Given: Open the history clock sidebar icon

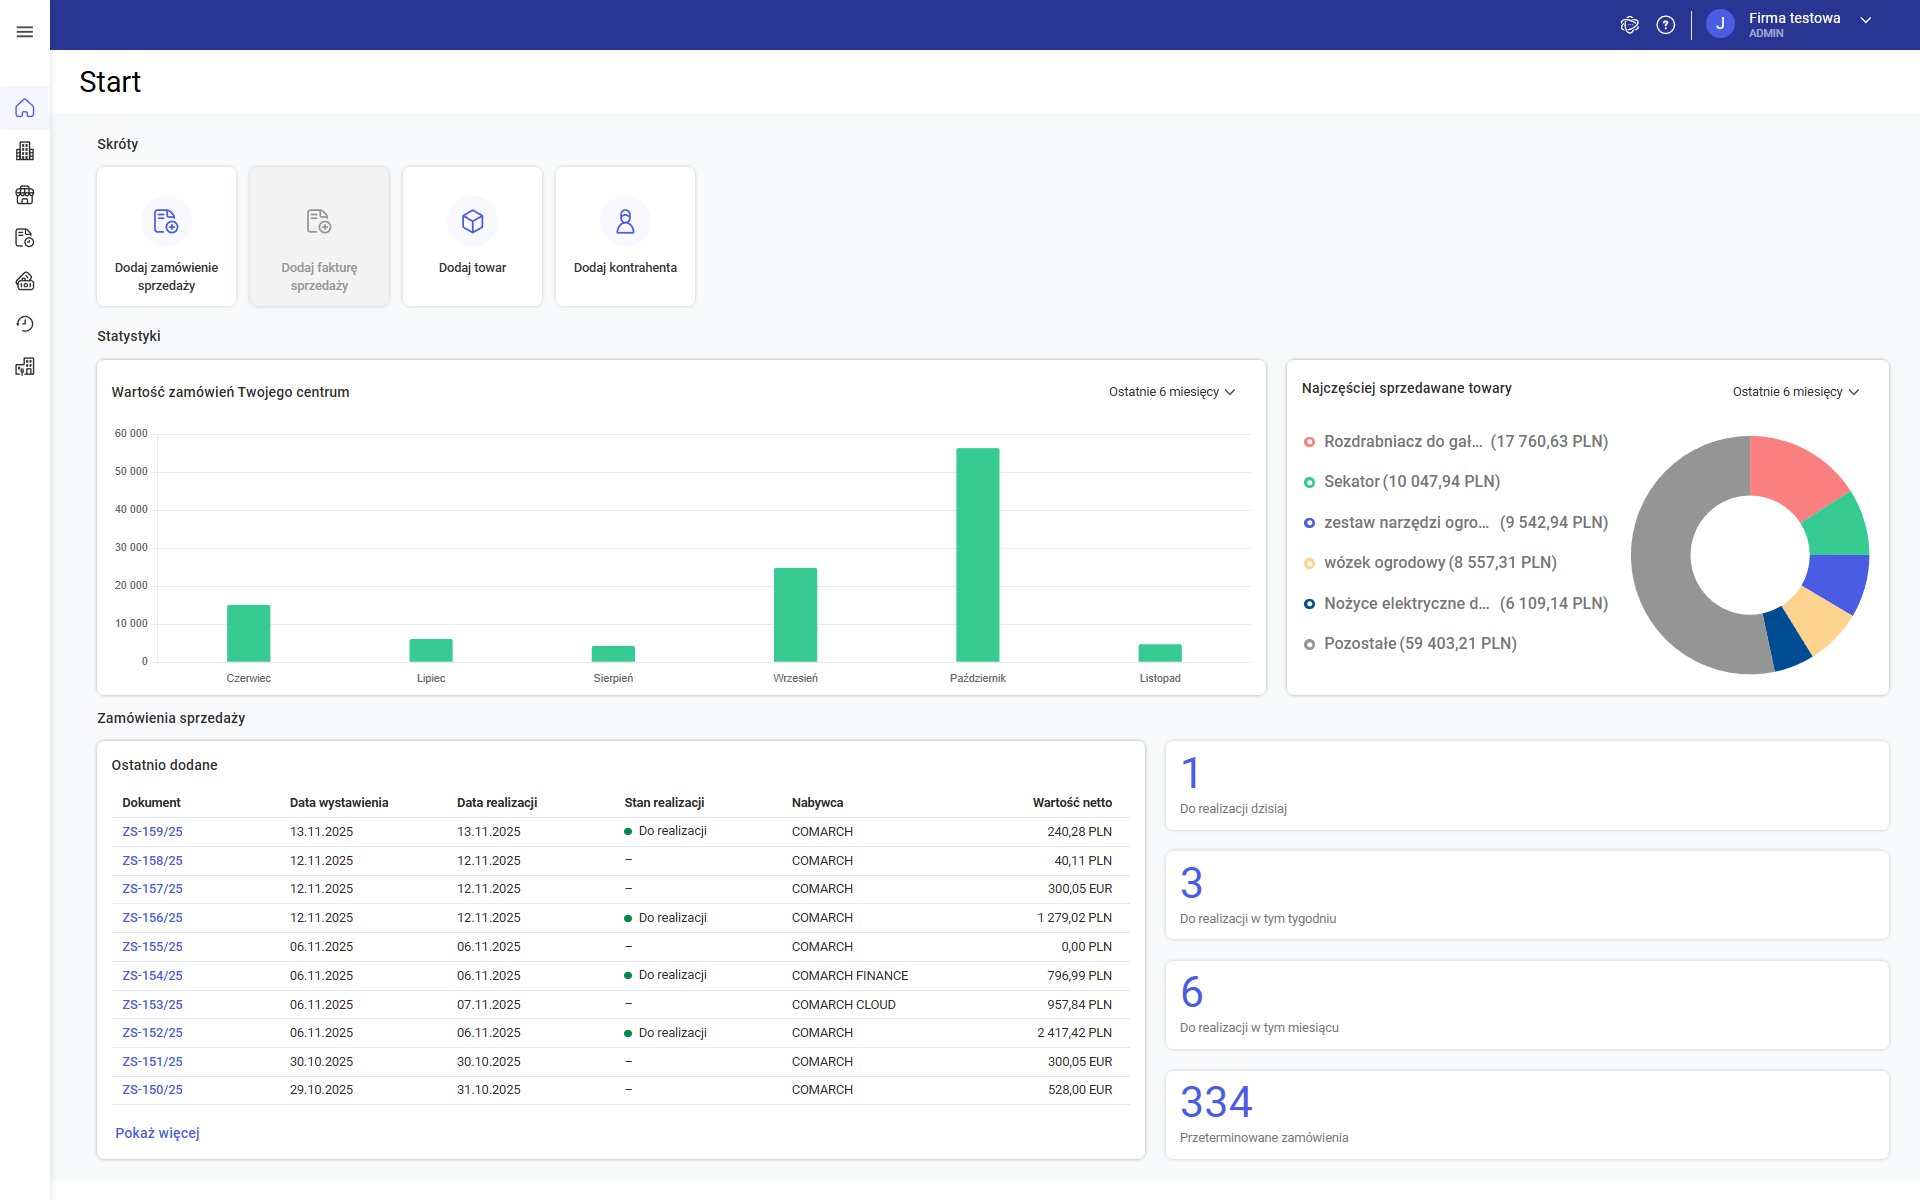Looking at the screenshot, I should tap(25, 324).
